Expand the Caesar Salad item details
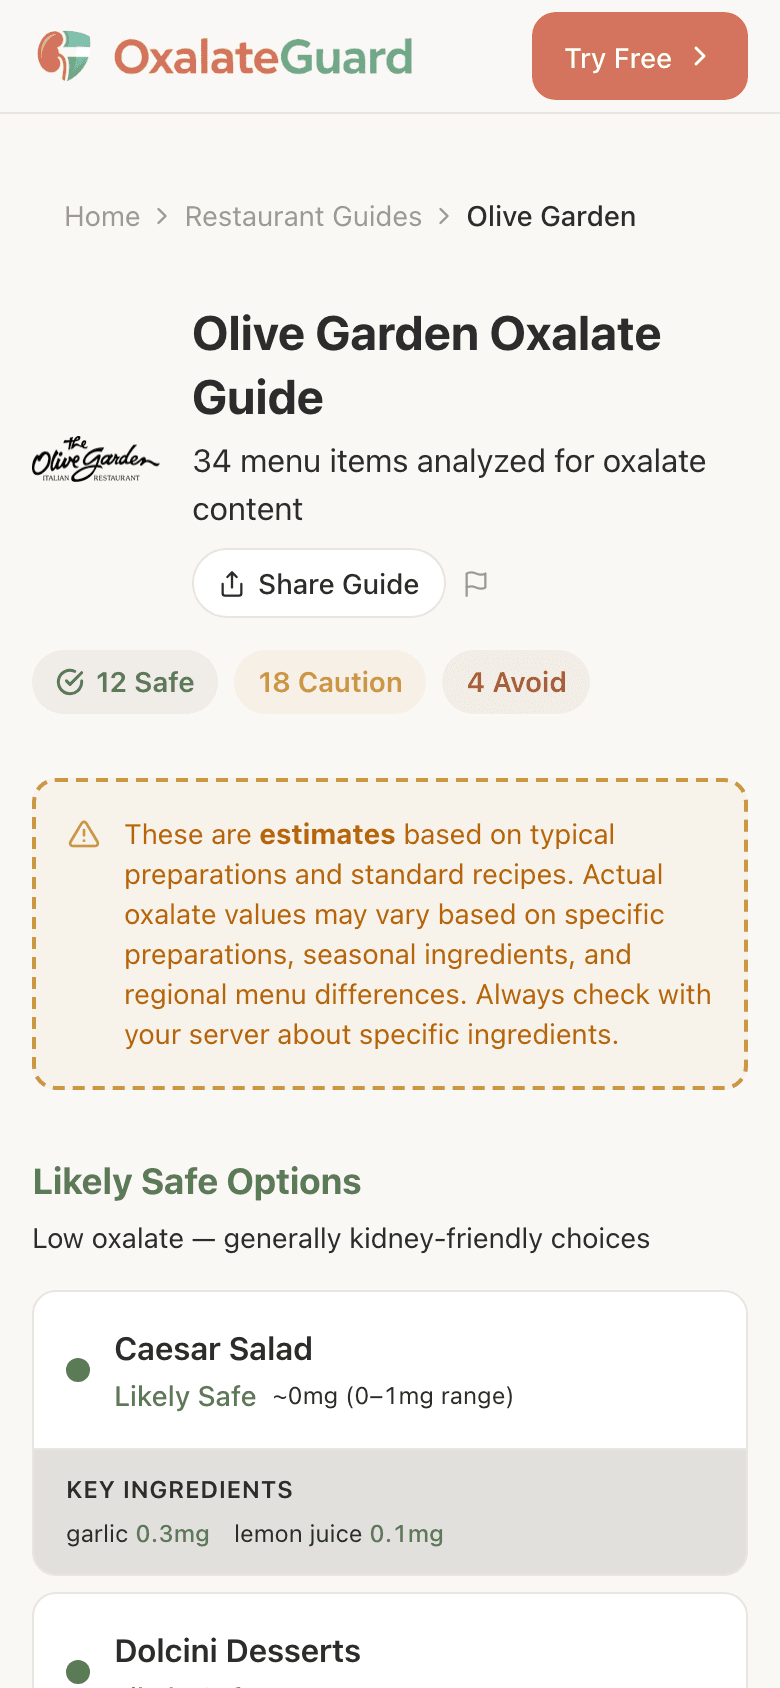The height and width of the screenshot is (1688, 780). coord(390,1369)
